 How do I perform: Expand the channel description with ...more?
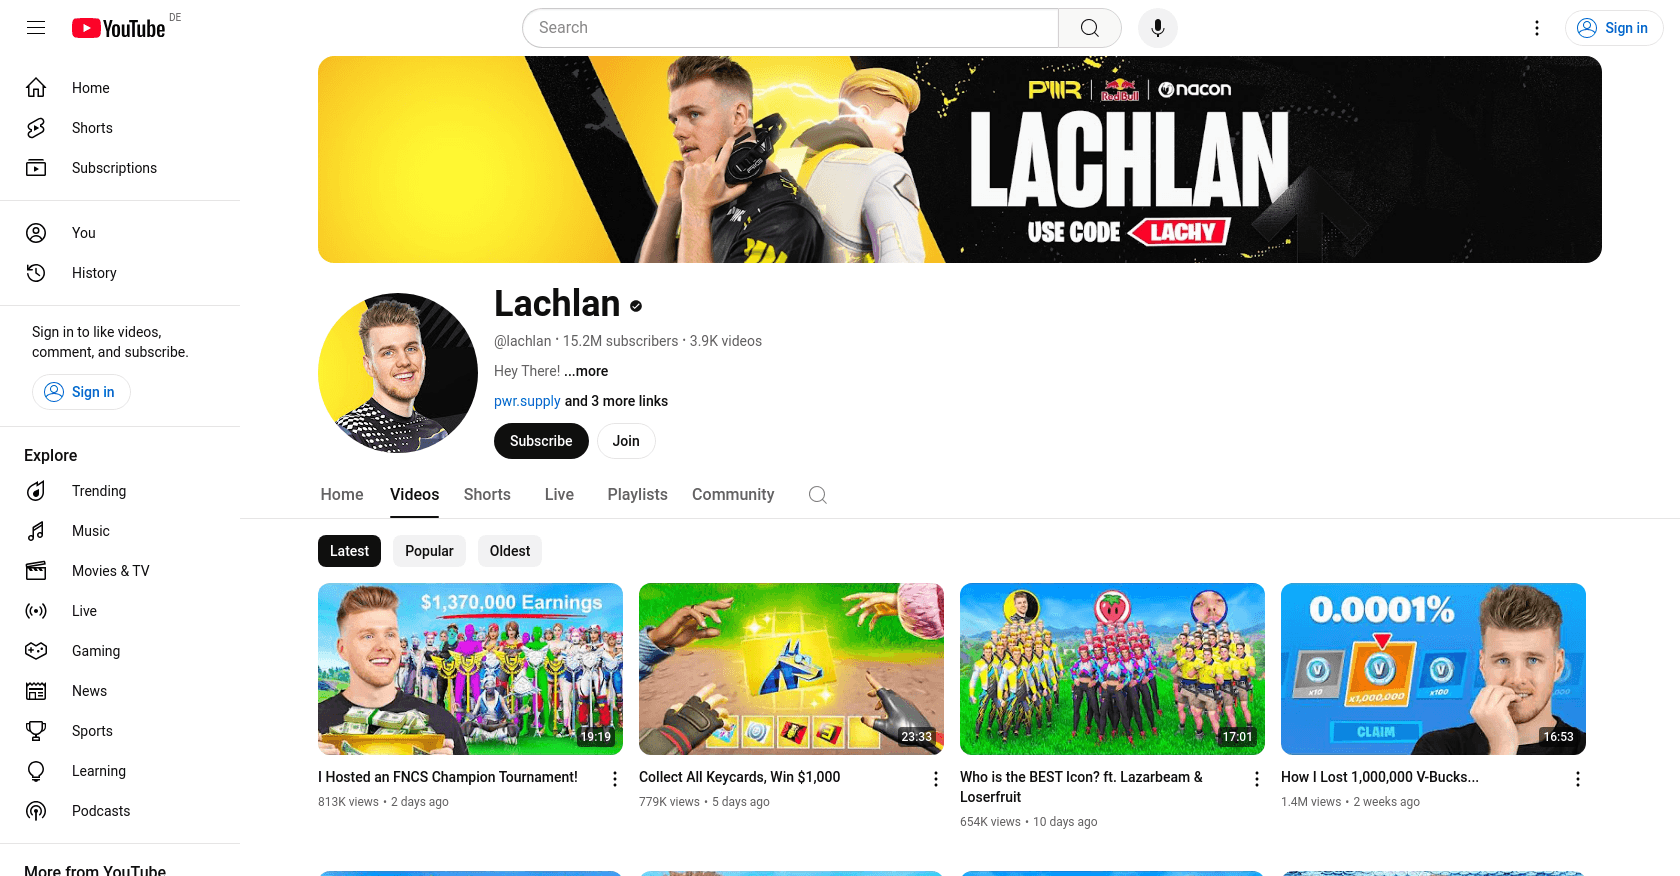586,371
